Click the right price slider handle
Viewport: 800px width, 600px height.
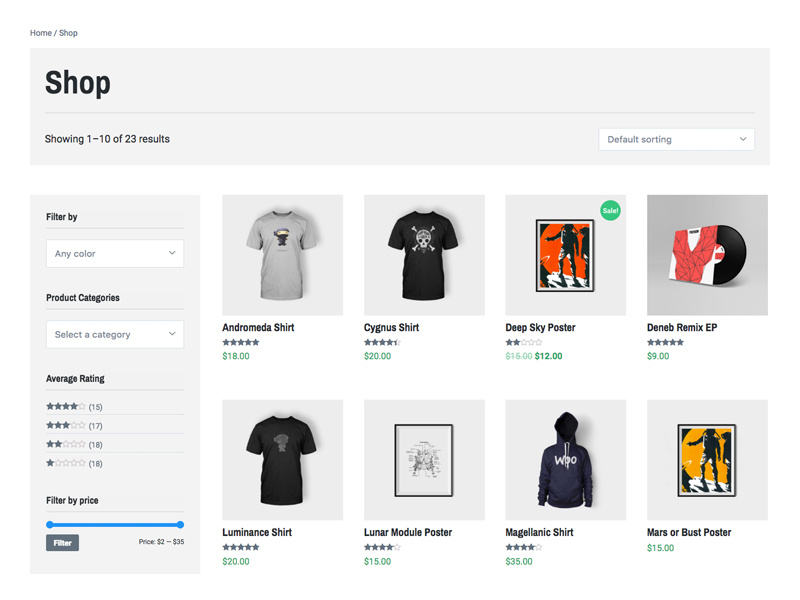click(x=180, y=524)
